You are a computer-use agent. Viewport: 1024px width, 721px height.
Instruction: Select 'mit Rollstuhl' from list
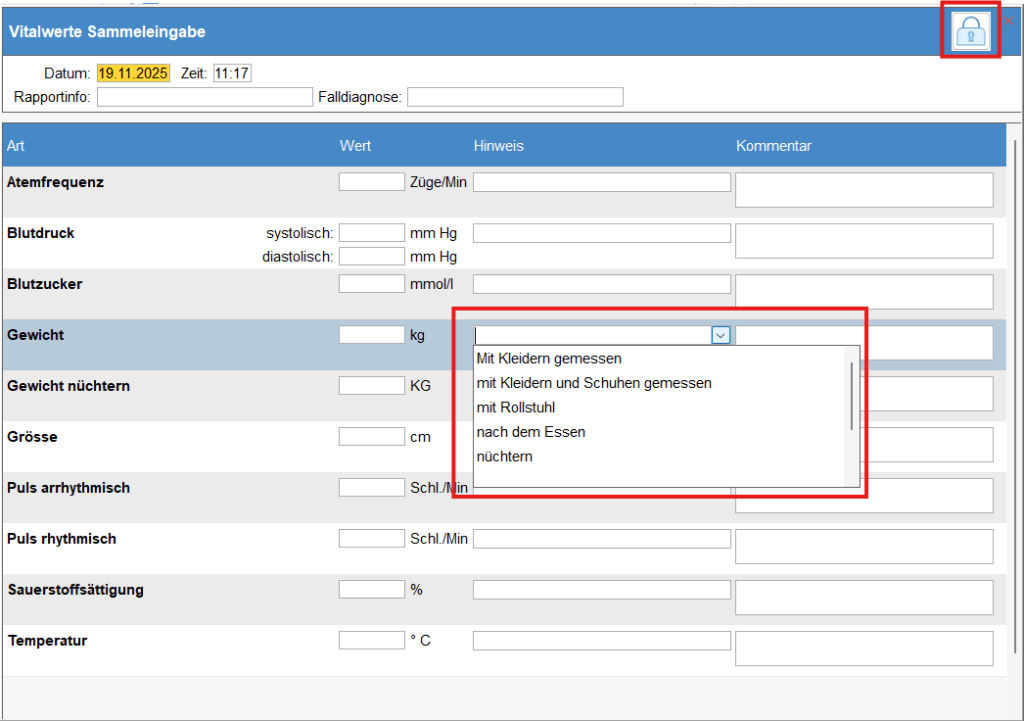516,408
